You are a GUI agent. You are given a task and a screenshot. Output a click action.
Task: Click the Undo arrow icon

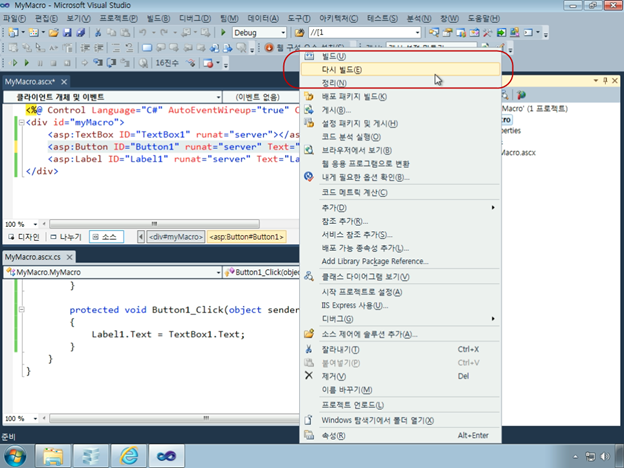pyautogui.click(x=142, y=32)
